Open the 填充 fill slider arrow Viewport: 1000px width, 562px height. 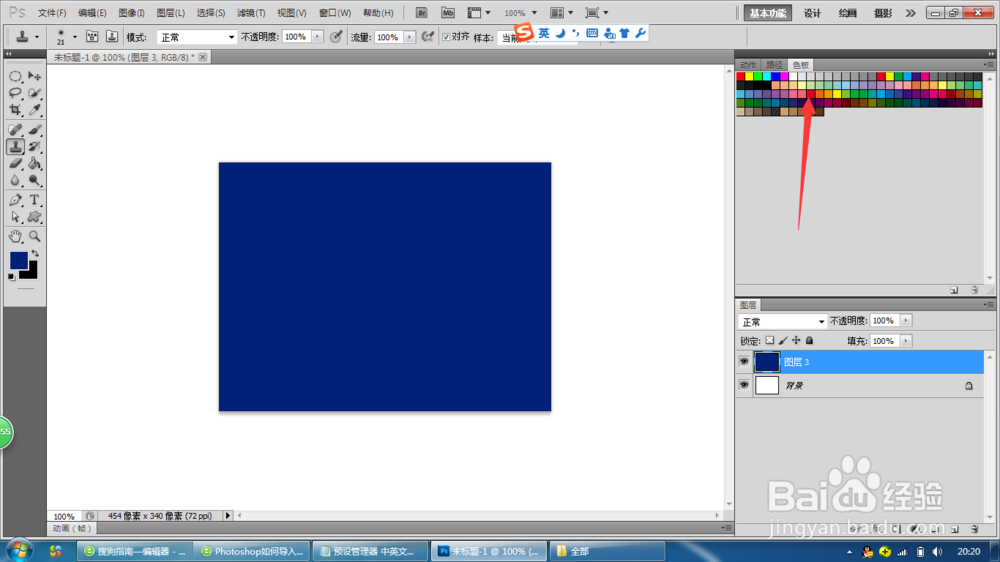(906, 341)
